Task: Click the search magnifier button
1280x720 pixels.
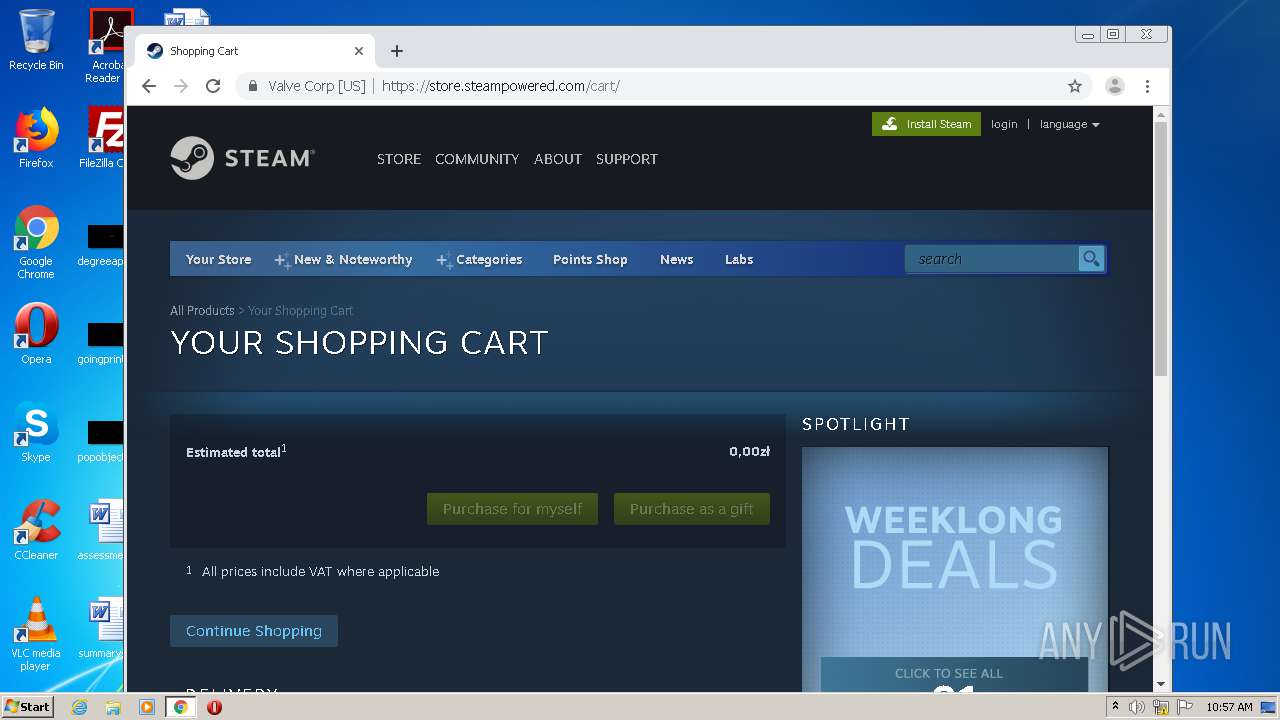Action: (1091, 259)
